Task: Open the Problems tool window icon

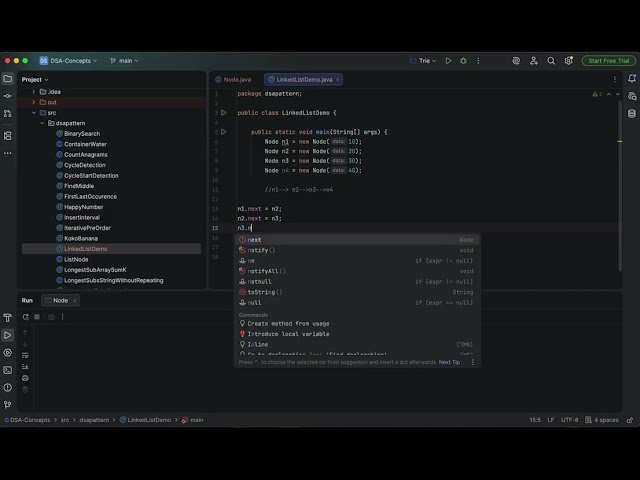Action: click(8, 387)
